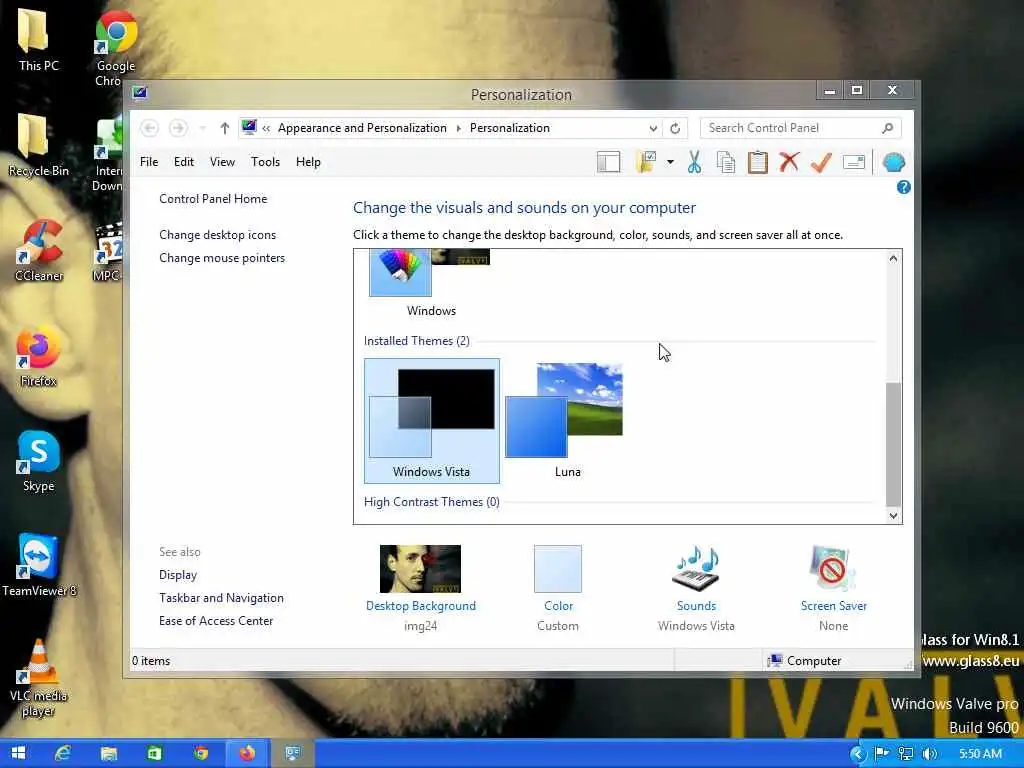Click Change mouse pointers link
1024x768 pixels.
point(222,257)
